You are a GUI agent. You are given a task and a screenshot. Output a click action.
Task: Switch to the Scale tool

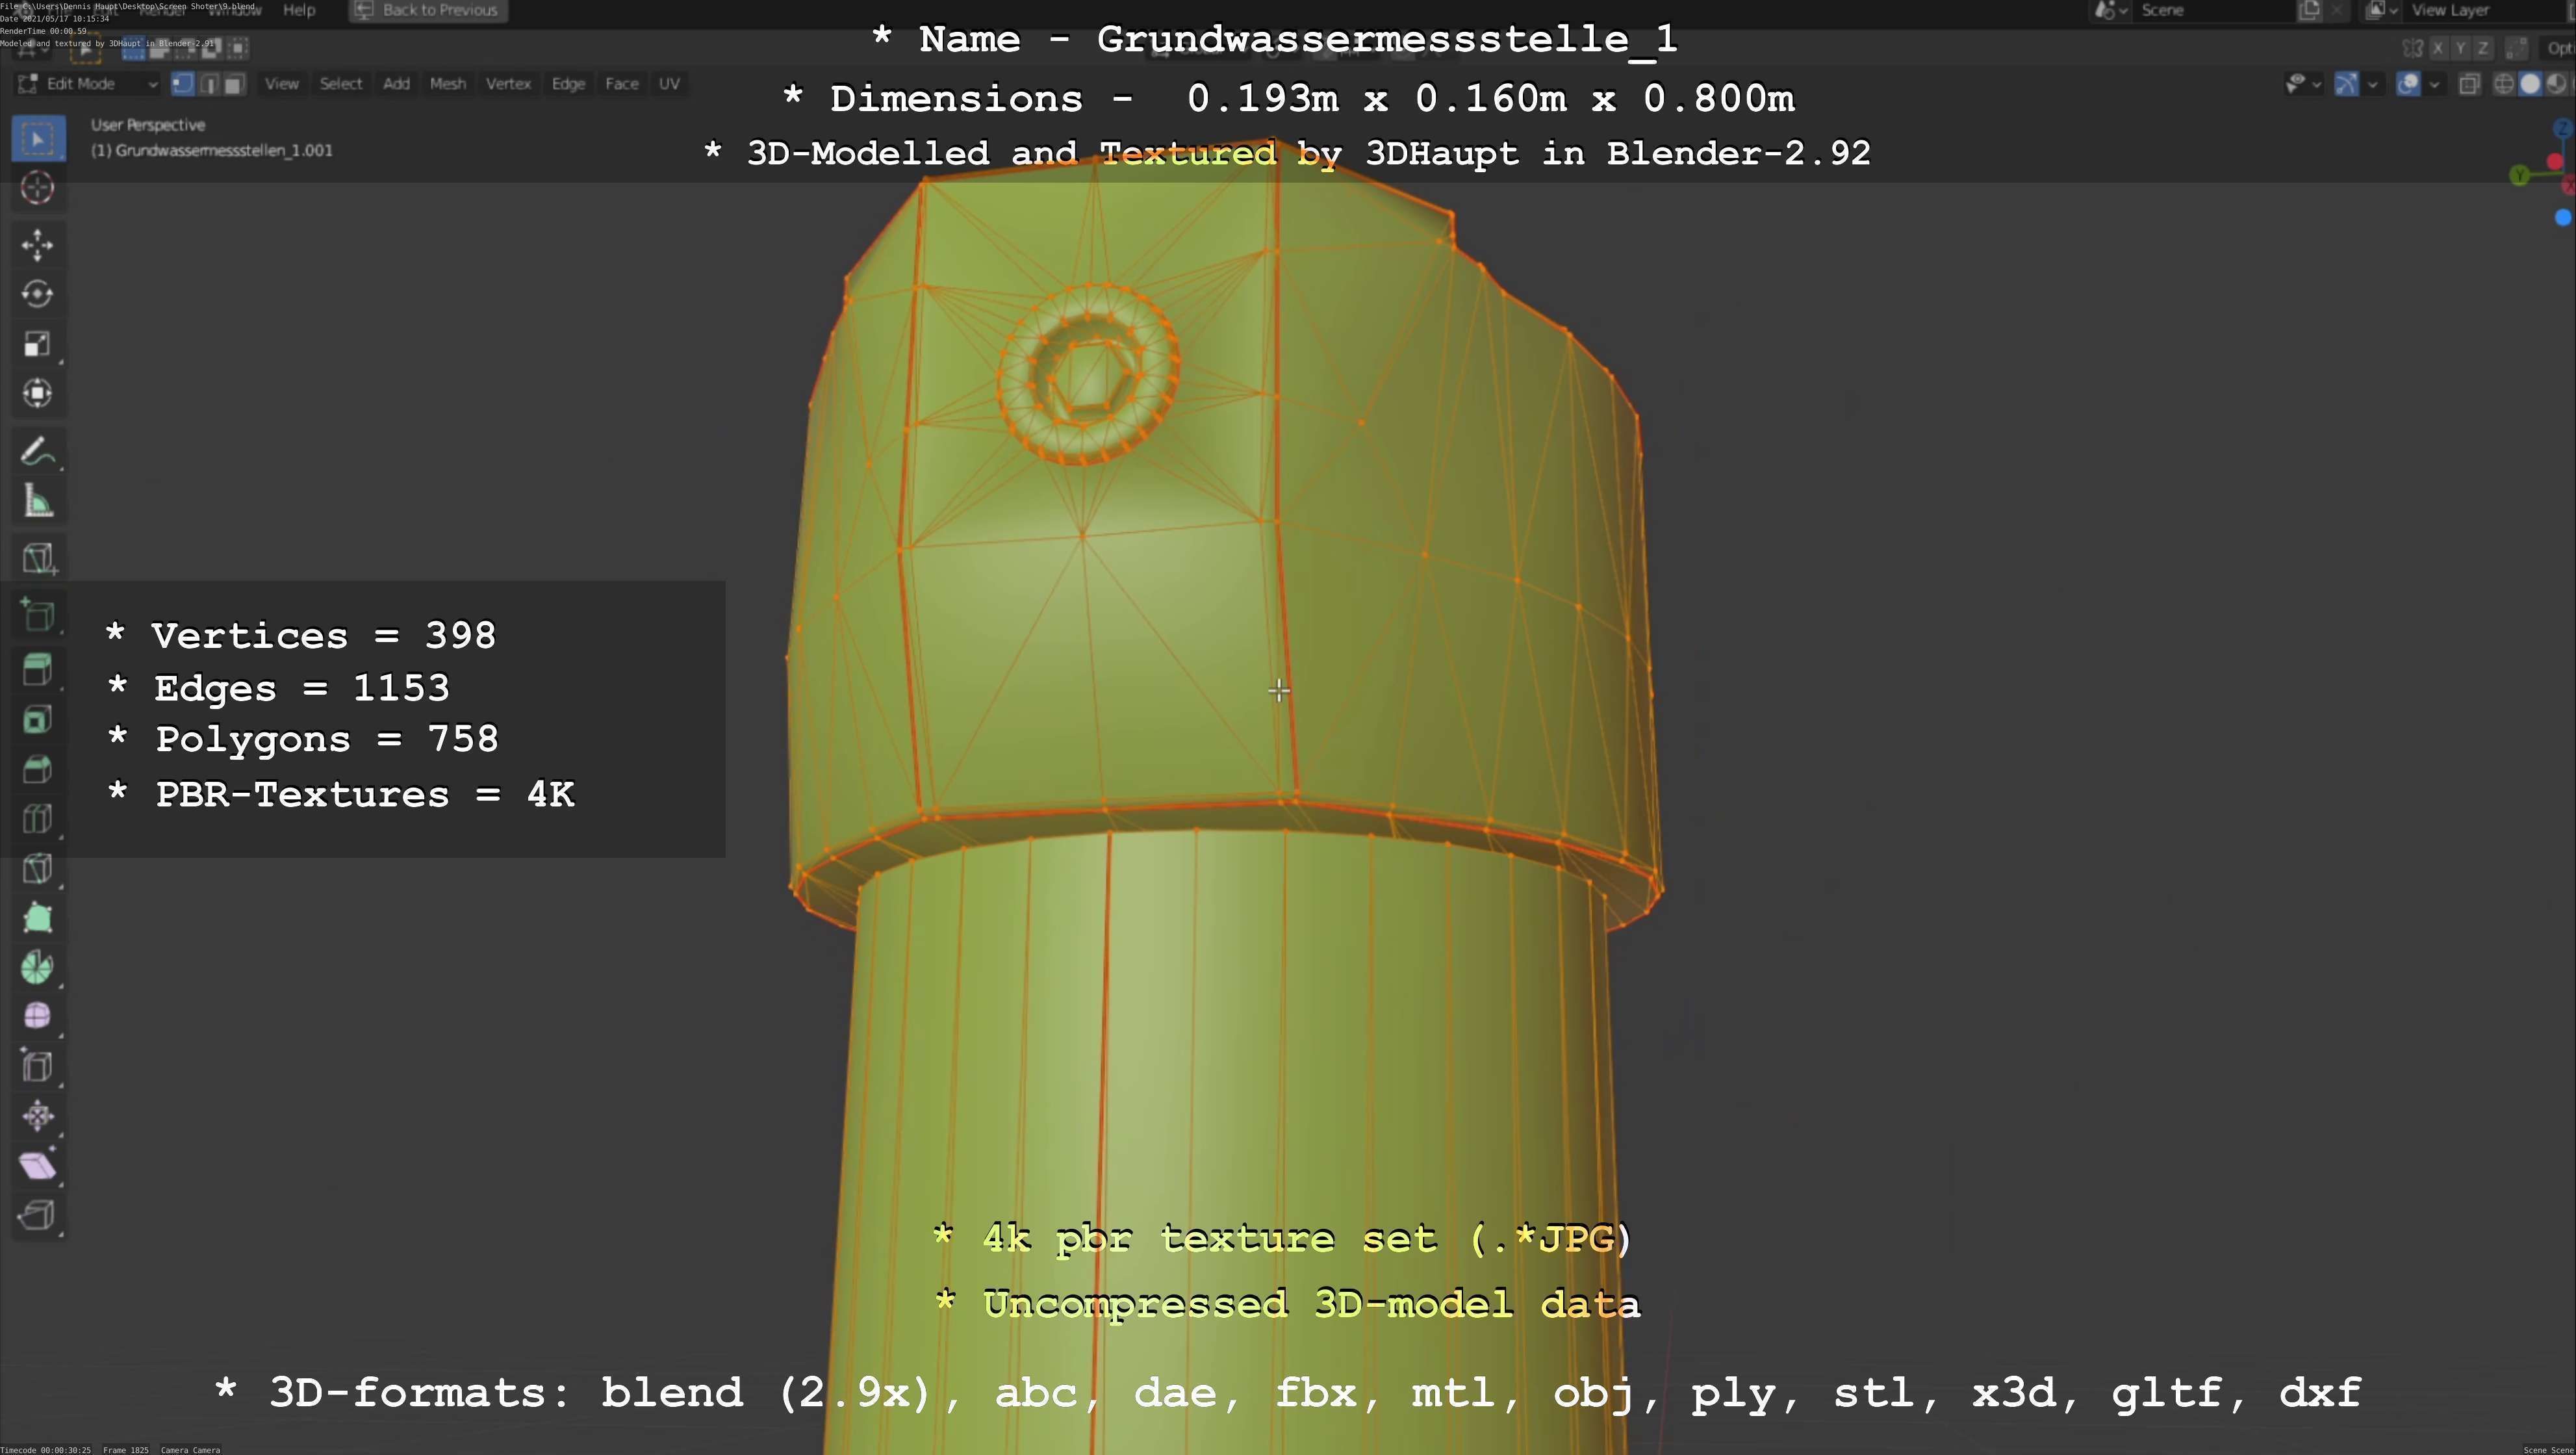38,344
